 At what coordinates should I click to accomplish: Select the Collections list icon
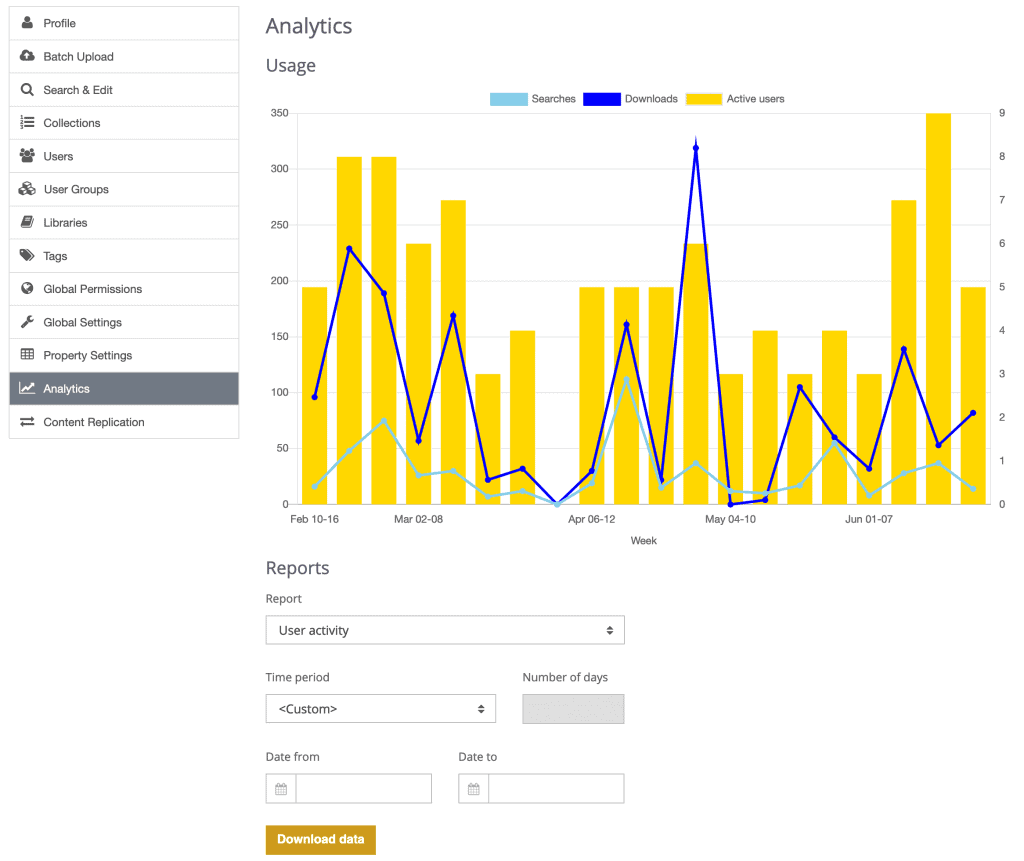point(26,122)
